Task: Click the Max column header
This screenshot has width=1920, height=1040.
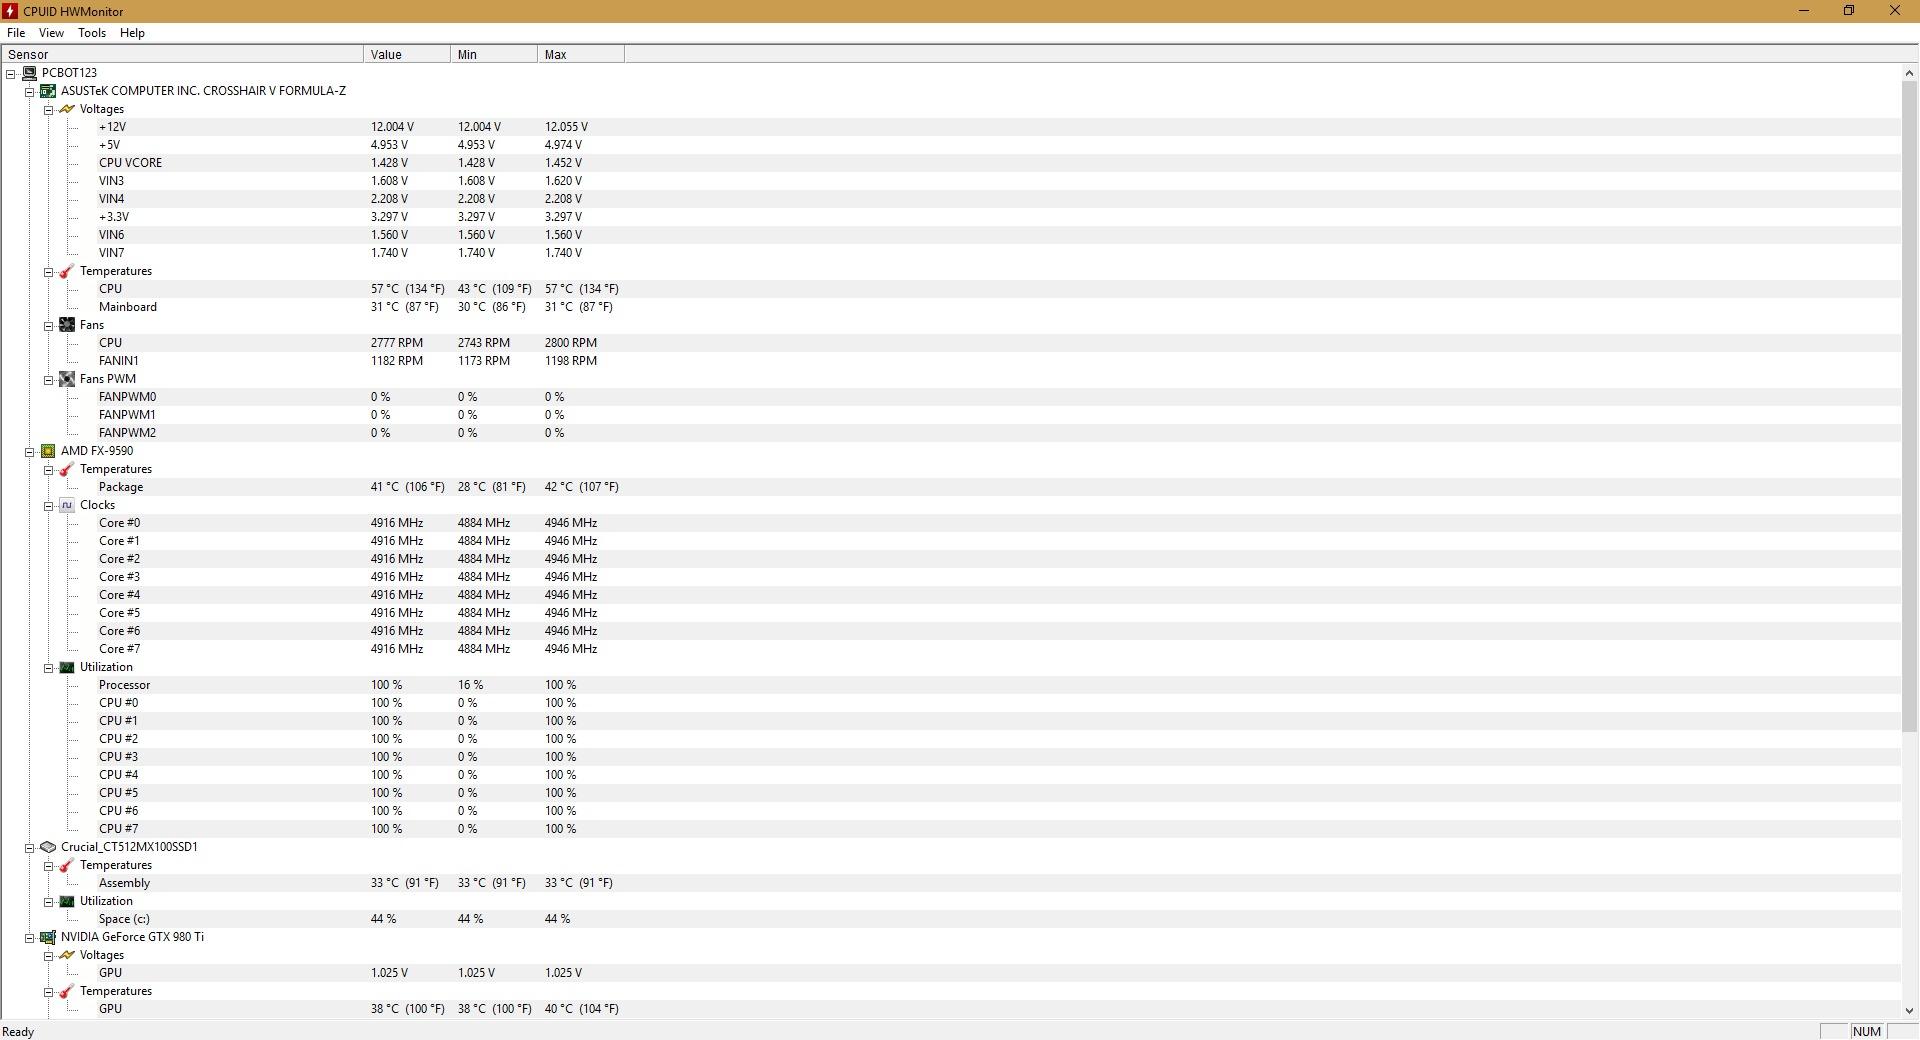Action: [581, 55]
